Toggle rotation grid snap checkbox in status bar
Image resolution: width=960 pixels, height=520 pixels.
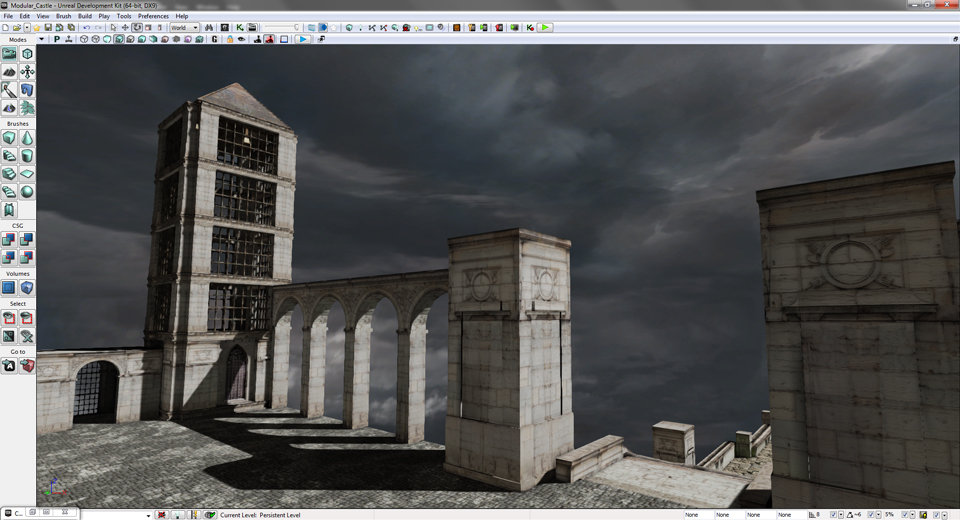pos(871,515)
